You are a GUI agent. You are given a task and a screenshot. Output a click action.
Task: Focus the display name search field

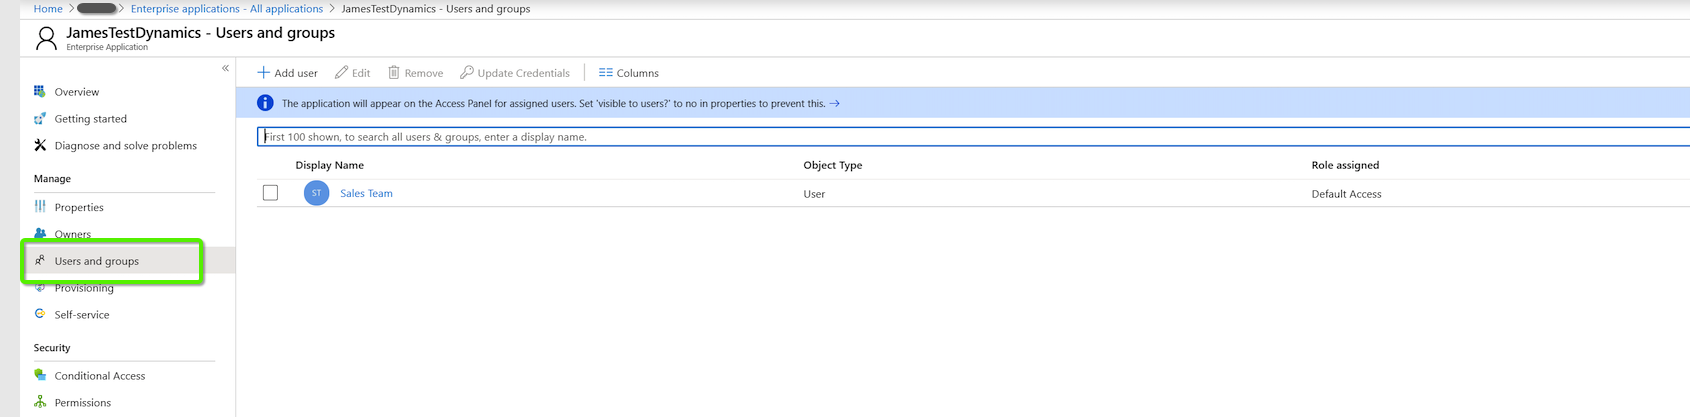click(x=900, y=137)
